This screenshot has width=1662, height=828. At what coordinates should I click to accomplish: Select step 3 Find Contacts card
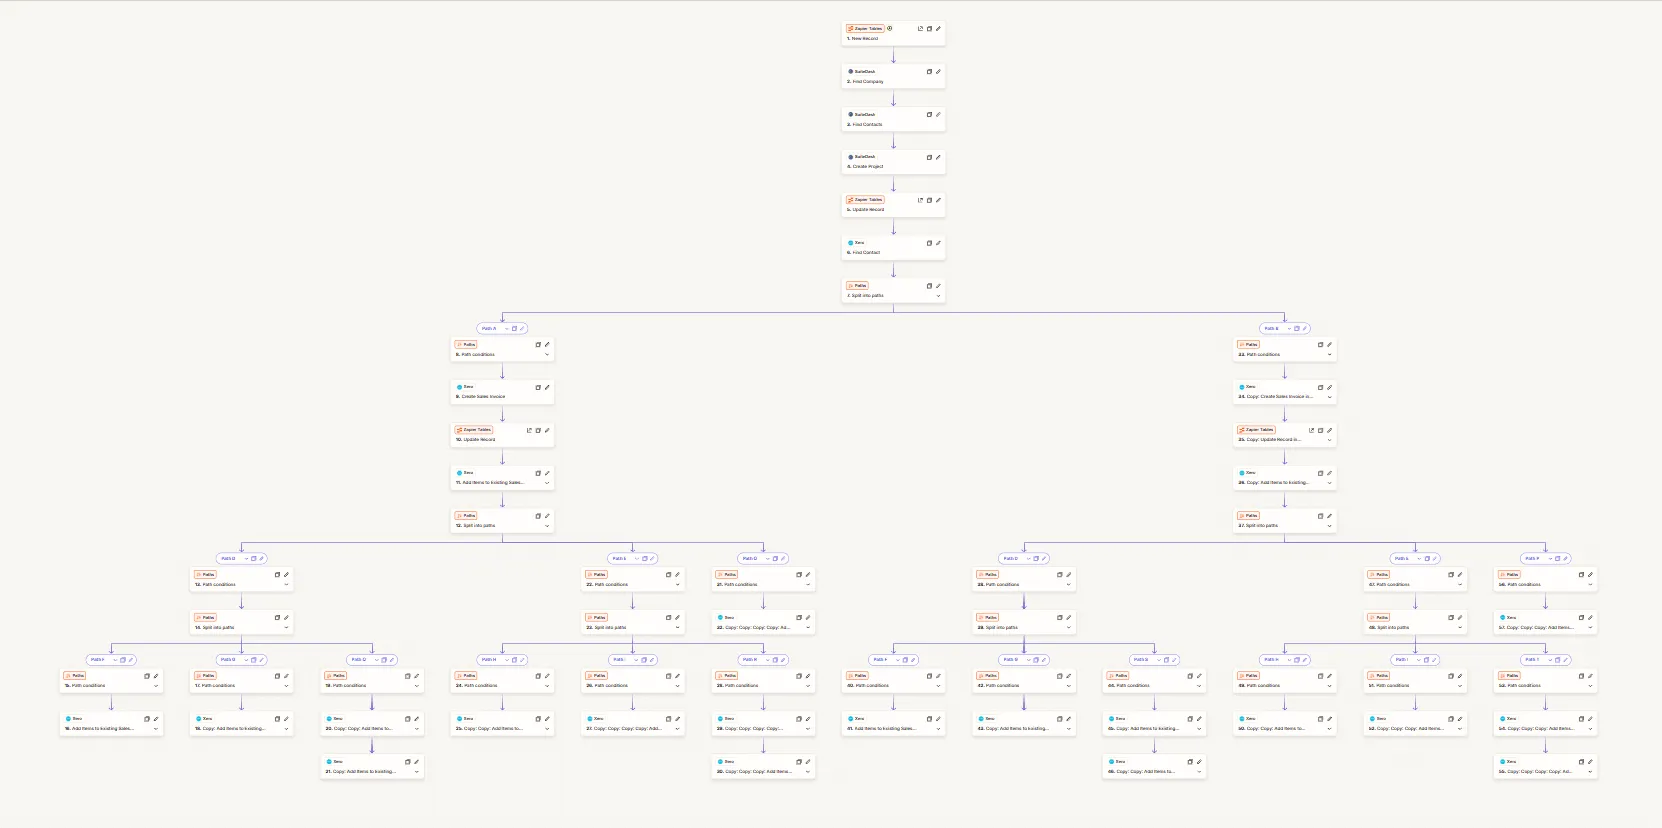tap(893, 120)
